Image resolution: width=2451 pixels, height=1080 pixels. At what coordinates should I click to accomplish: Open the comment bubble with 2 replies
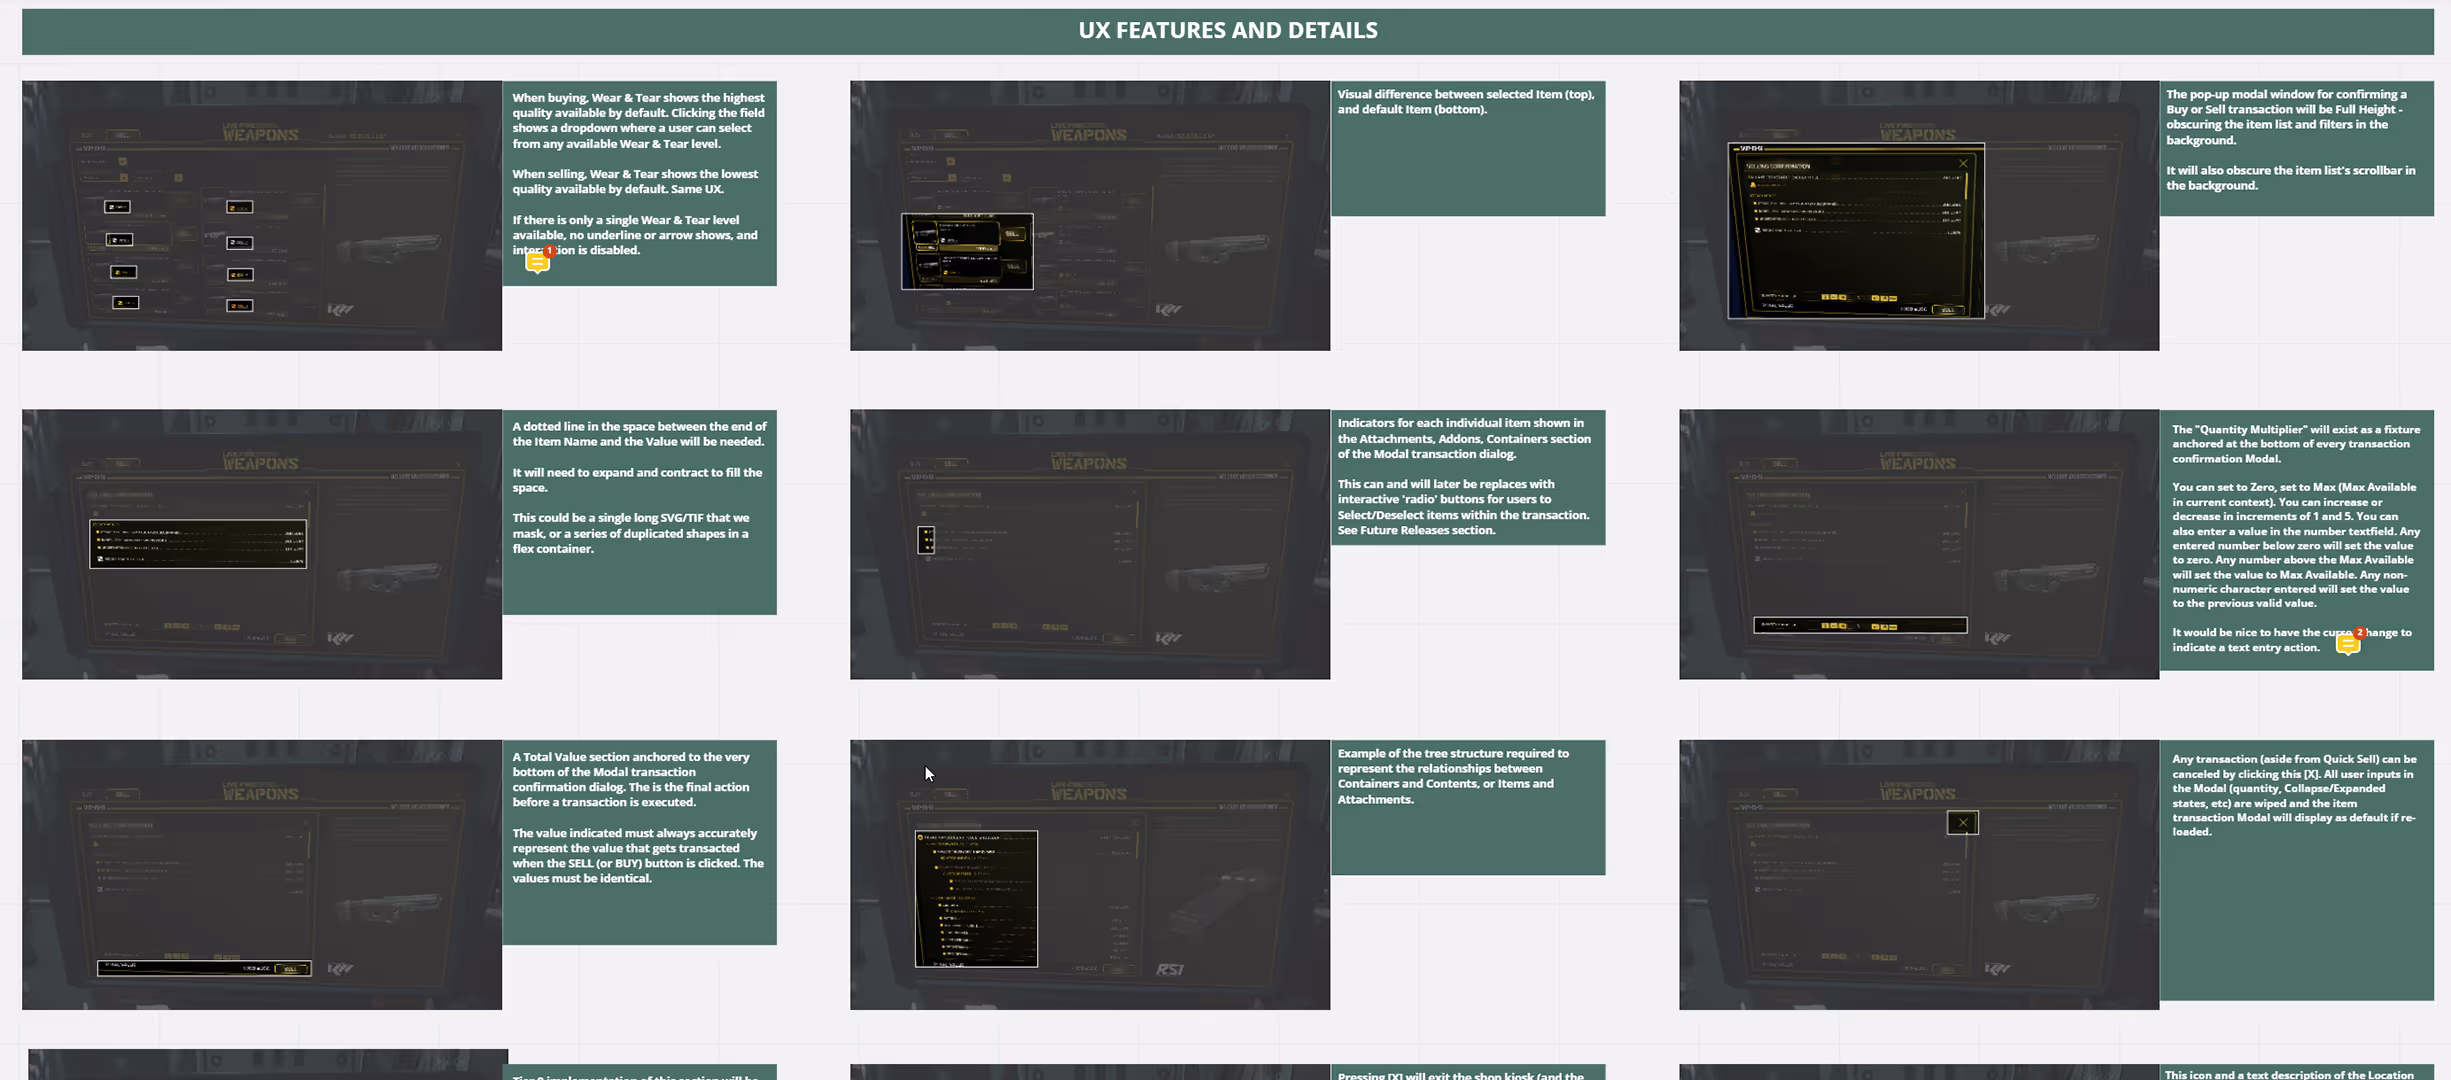click(x=2347, y=644)
